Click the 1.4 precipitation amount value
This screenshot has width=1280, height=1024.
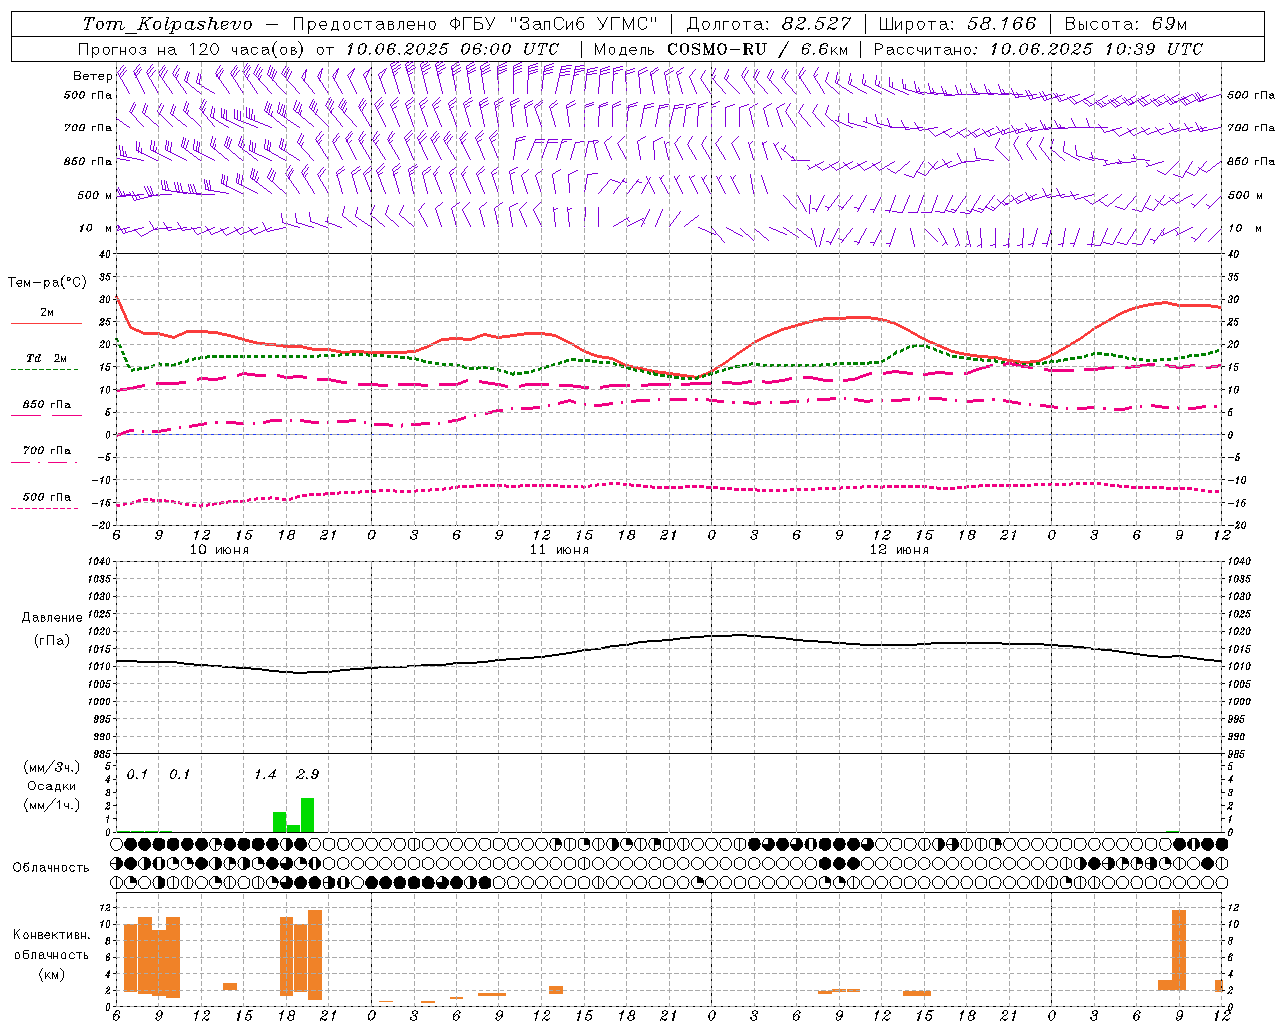pos(265,774)
